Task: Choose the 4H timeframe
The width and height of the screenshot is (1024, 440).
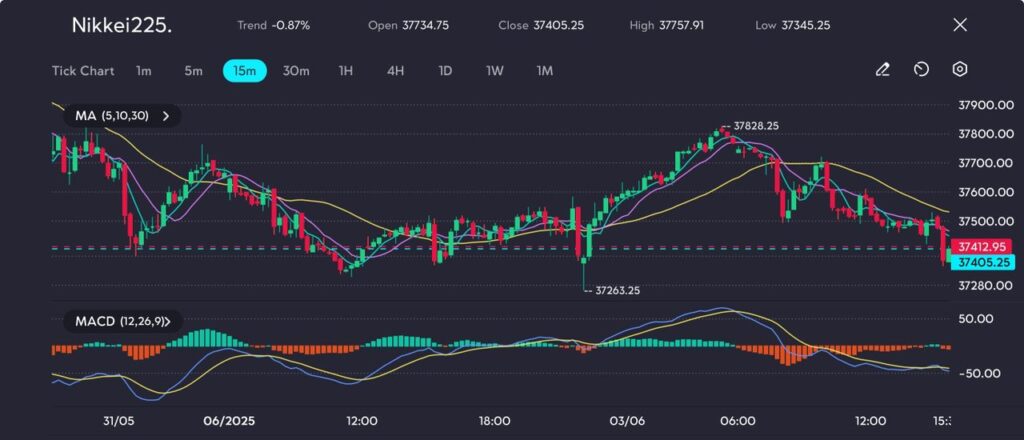Action: (395, 71)
